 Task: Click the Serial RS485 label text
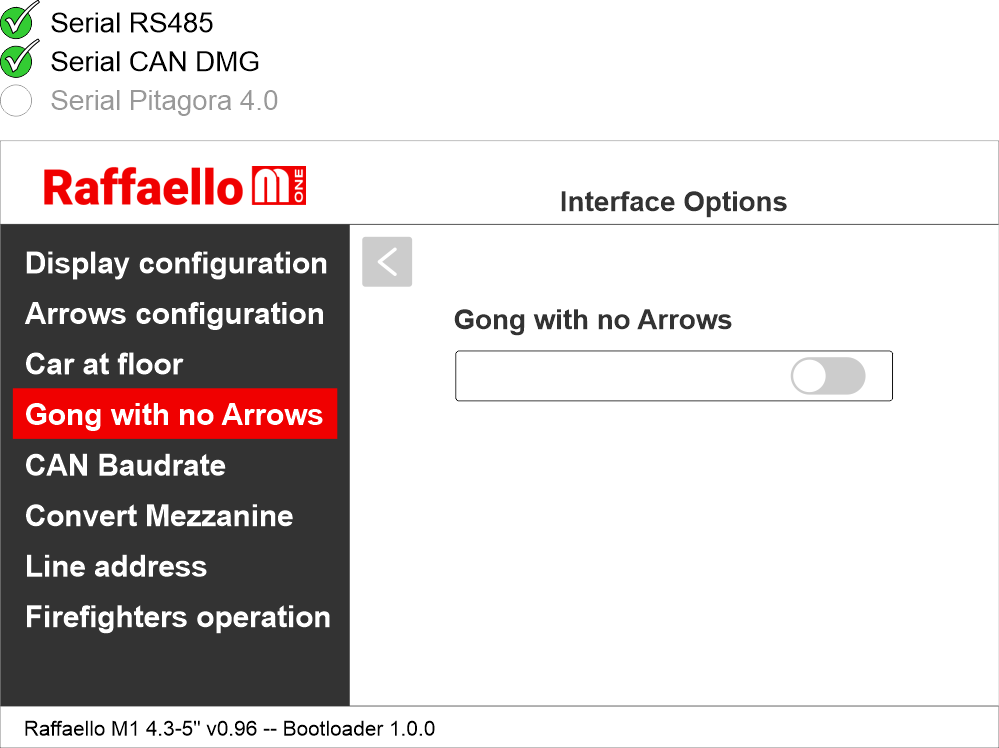132,22
